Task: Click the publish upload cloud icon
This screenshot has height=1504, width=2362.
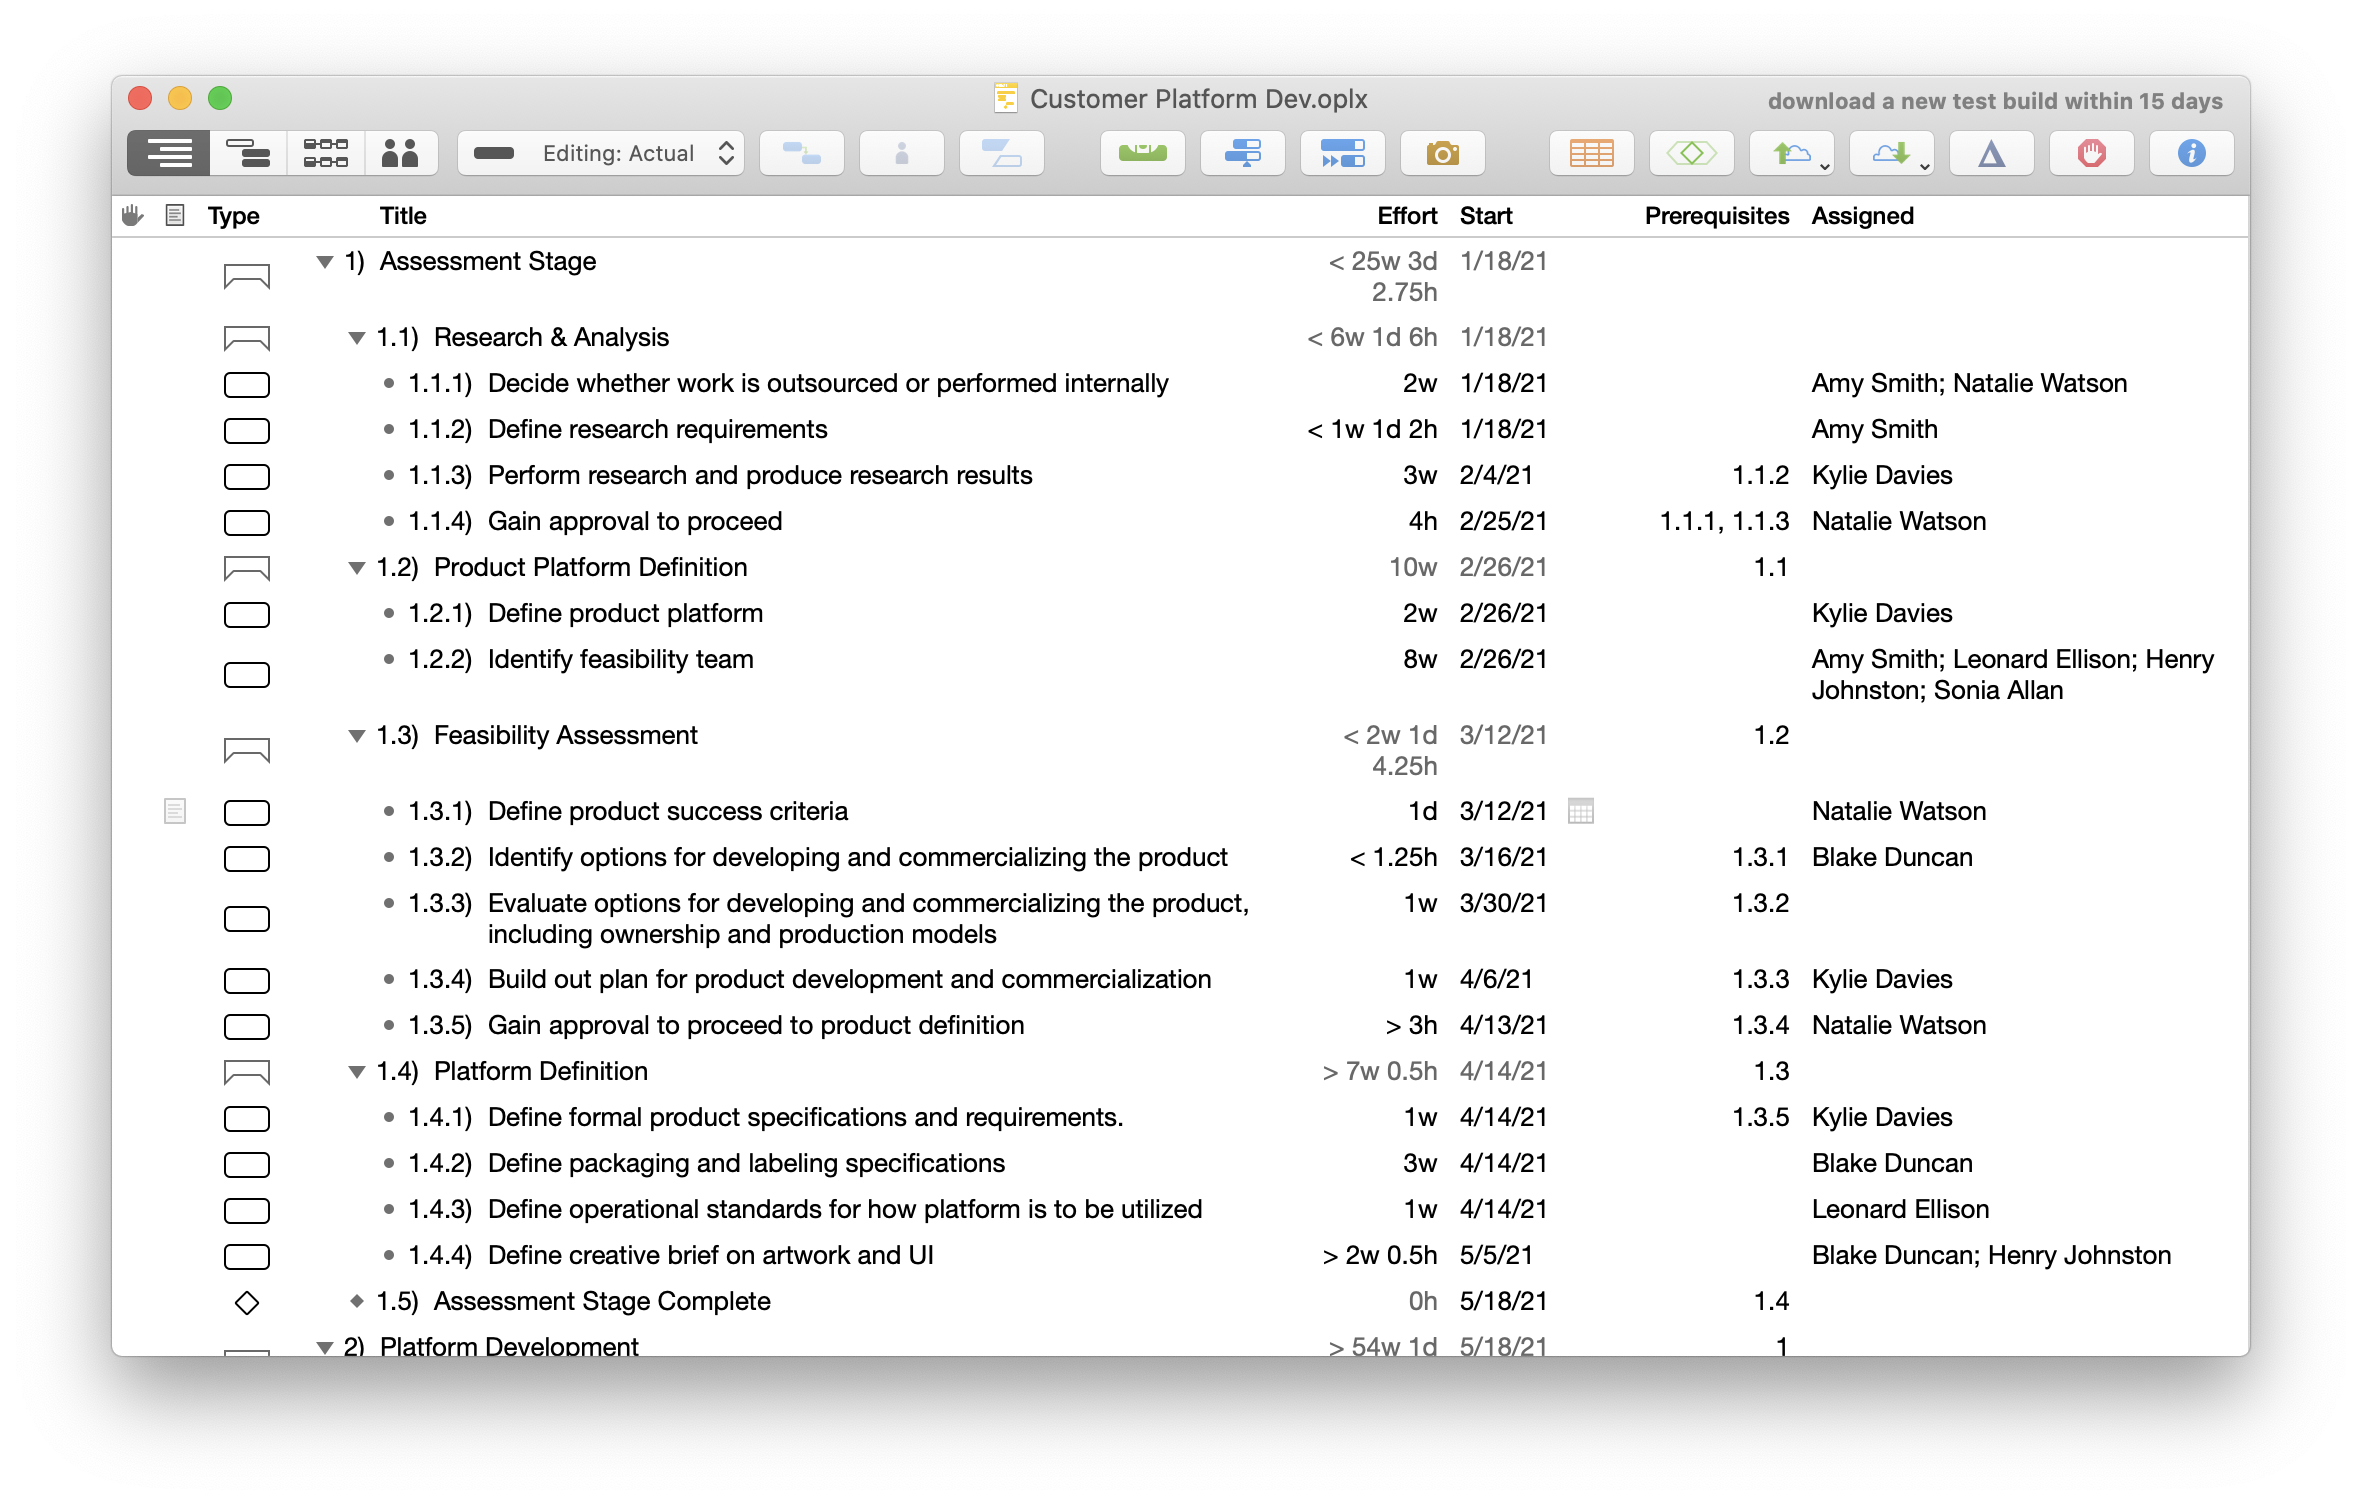Action: (1792, 153)
